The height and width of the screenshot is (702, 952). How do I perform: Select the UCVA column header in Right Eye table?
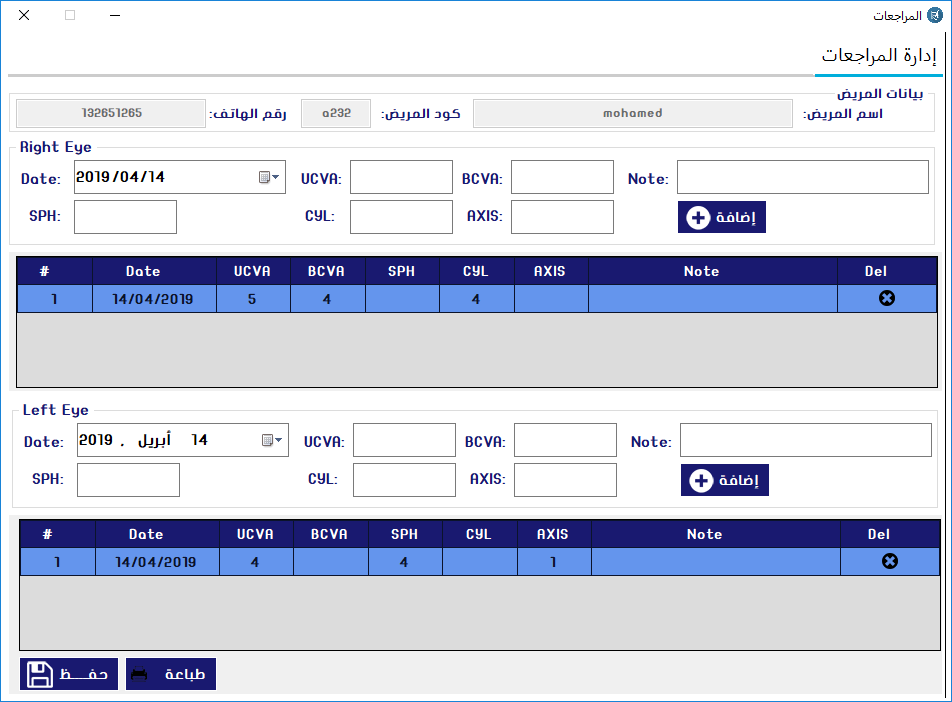(253, 271)
